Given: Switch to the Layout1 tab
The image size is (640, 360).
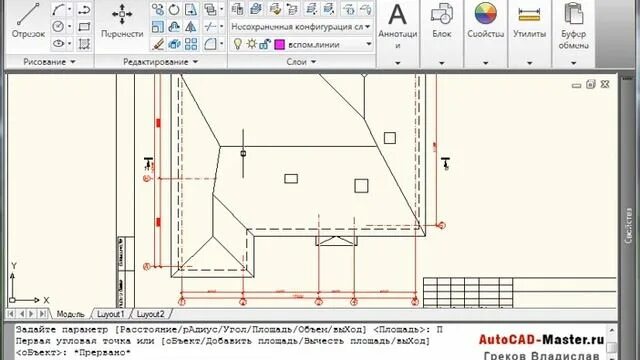Looking at the screenshot, I should (x=110, y=314).
